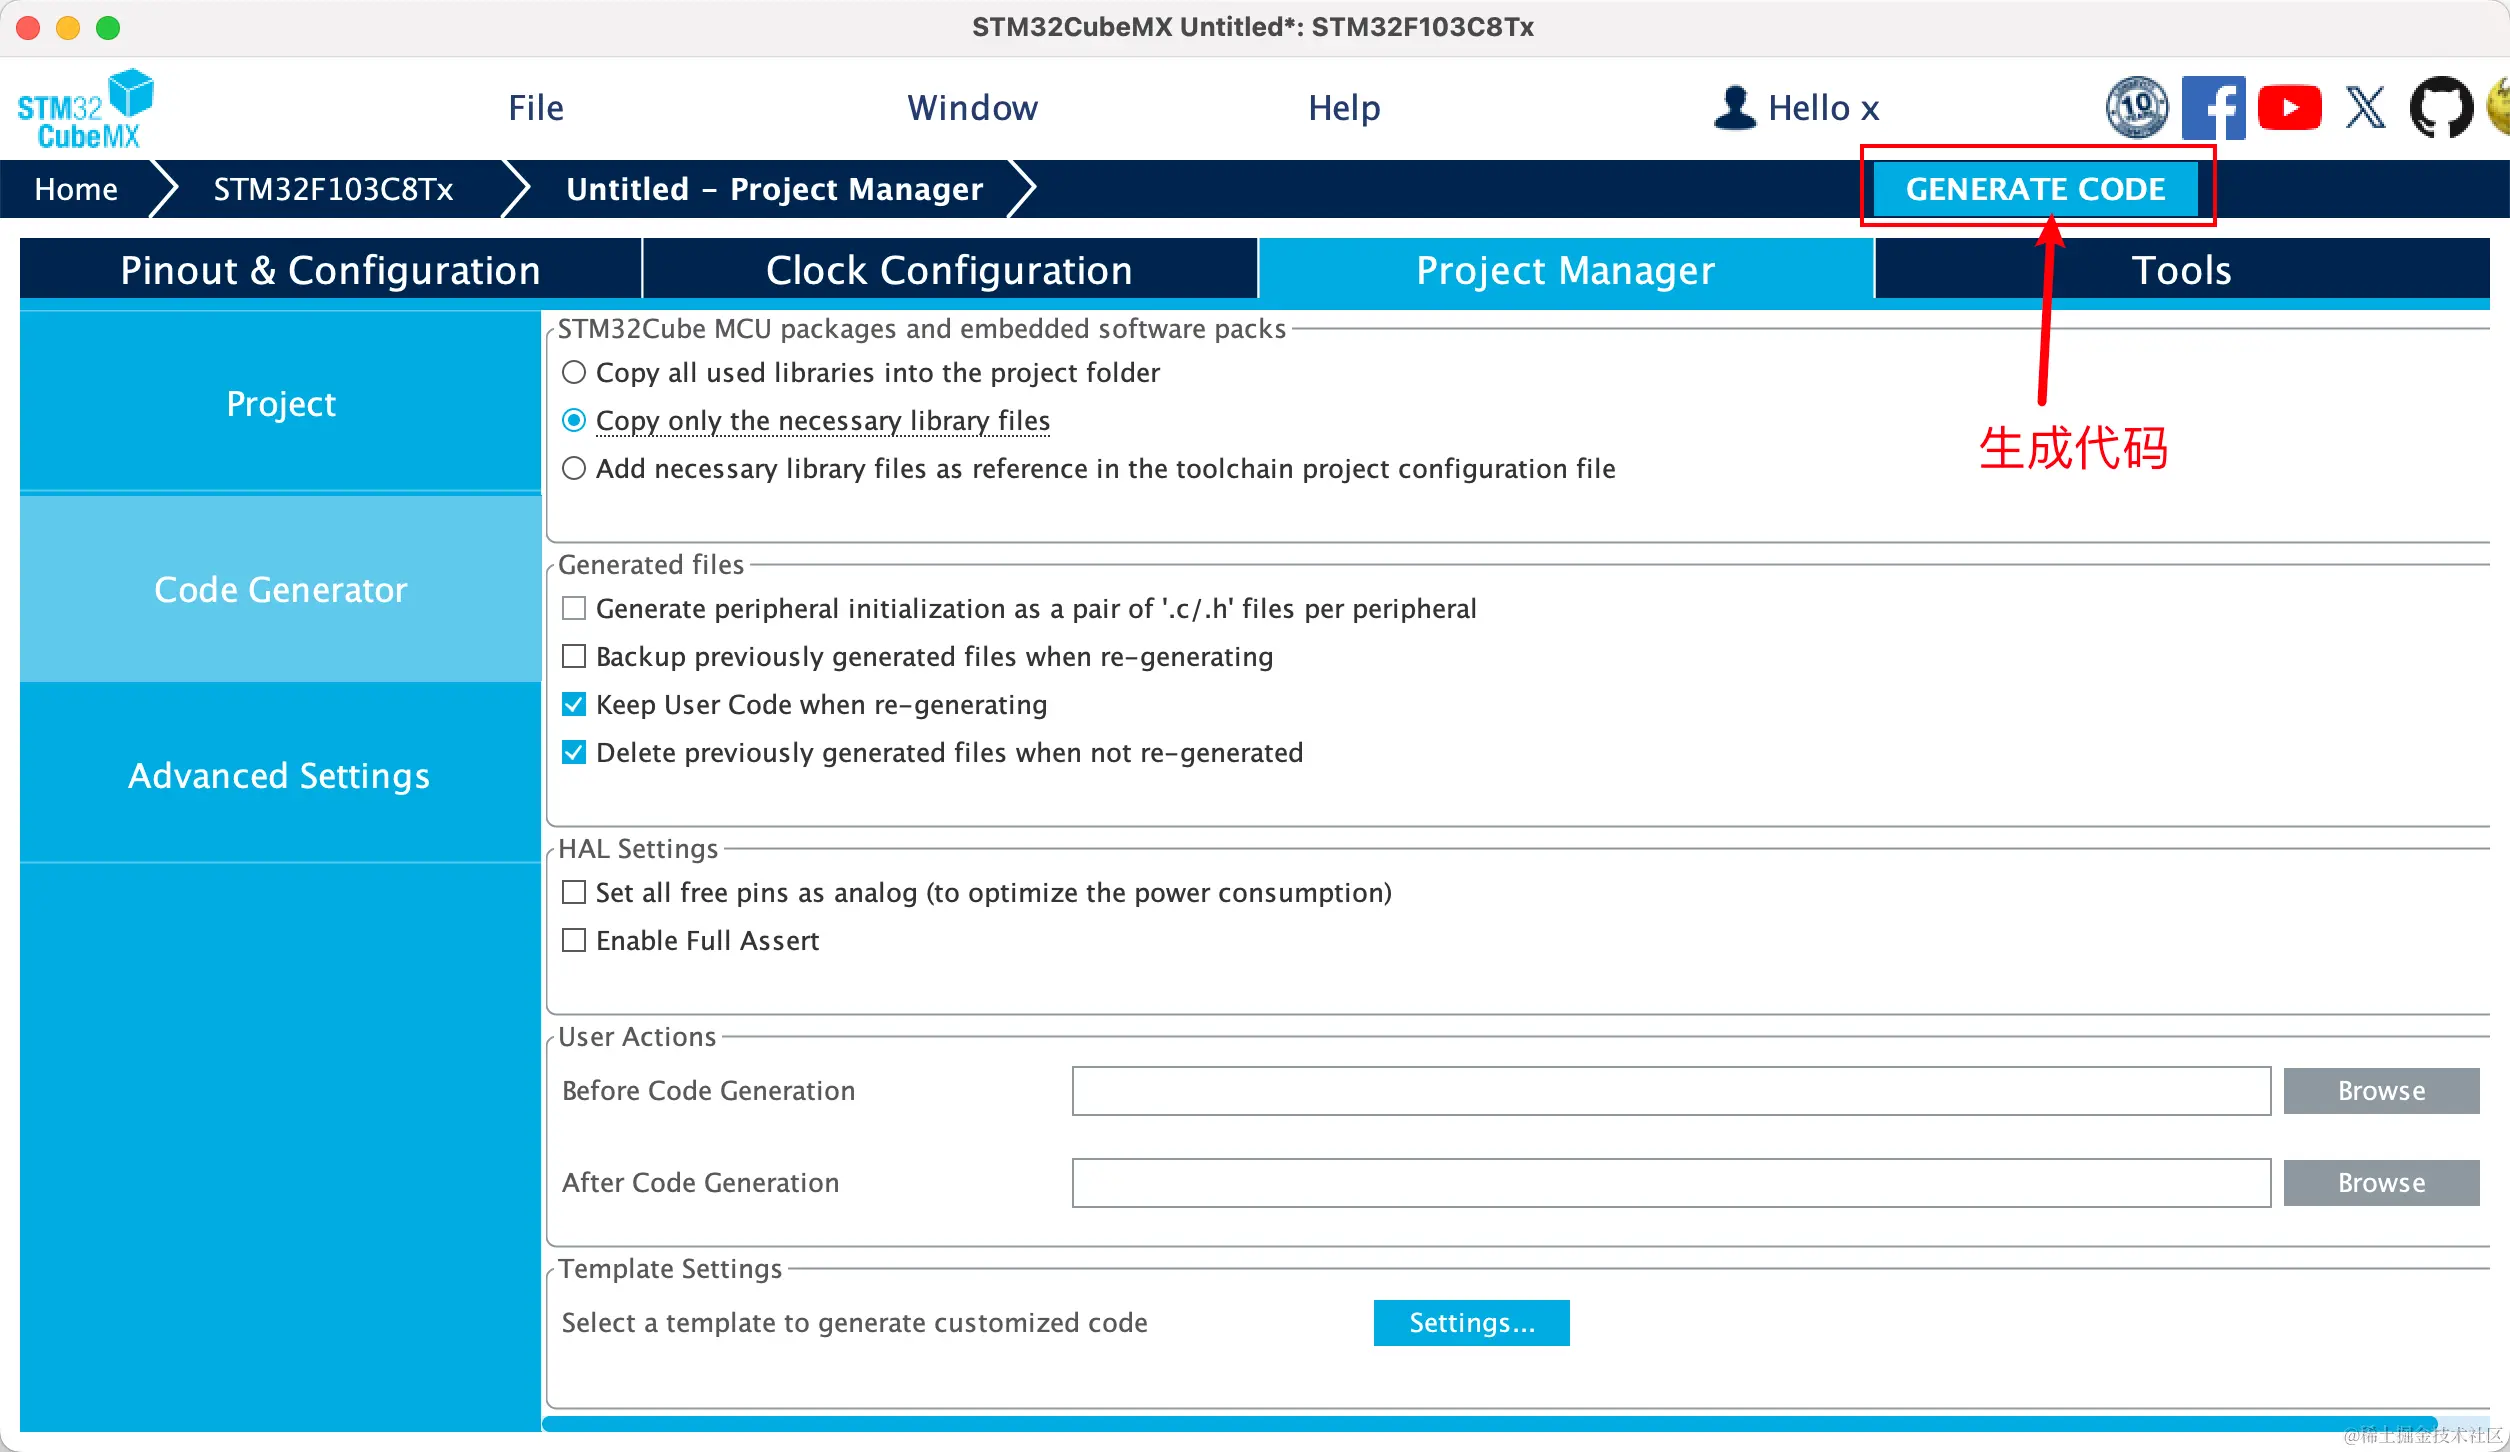Screen dimensions: 2510x1452
Task: Switch to Pinout & Configuration tab
Action: click(x=330, y=270)
